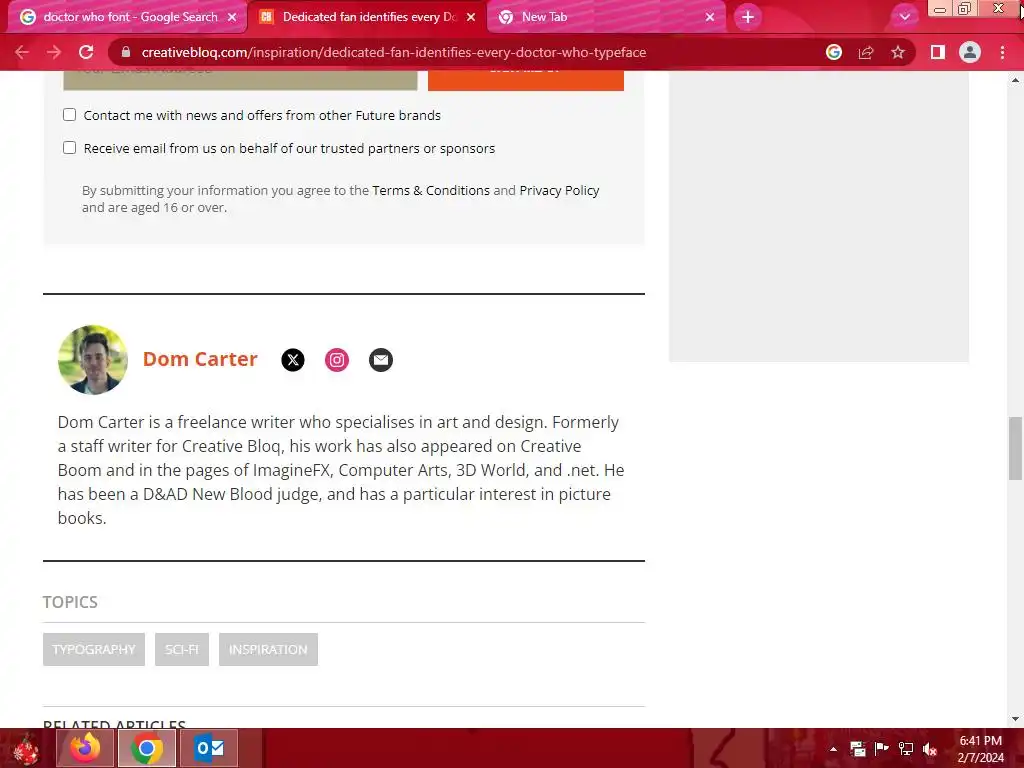Bookmark this page with the star icon
The height and width of the screenshot is (768, 1024).
898,52
